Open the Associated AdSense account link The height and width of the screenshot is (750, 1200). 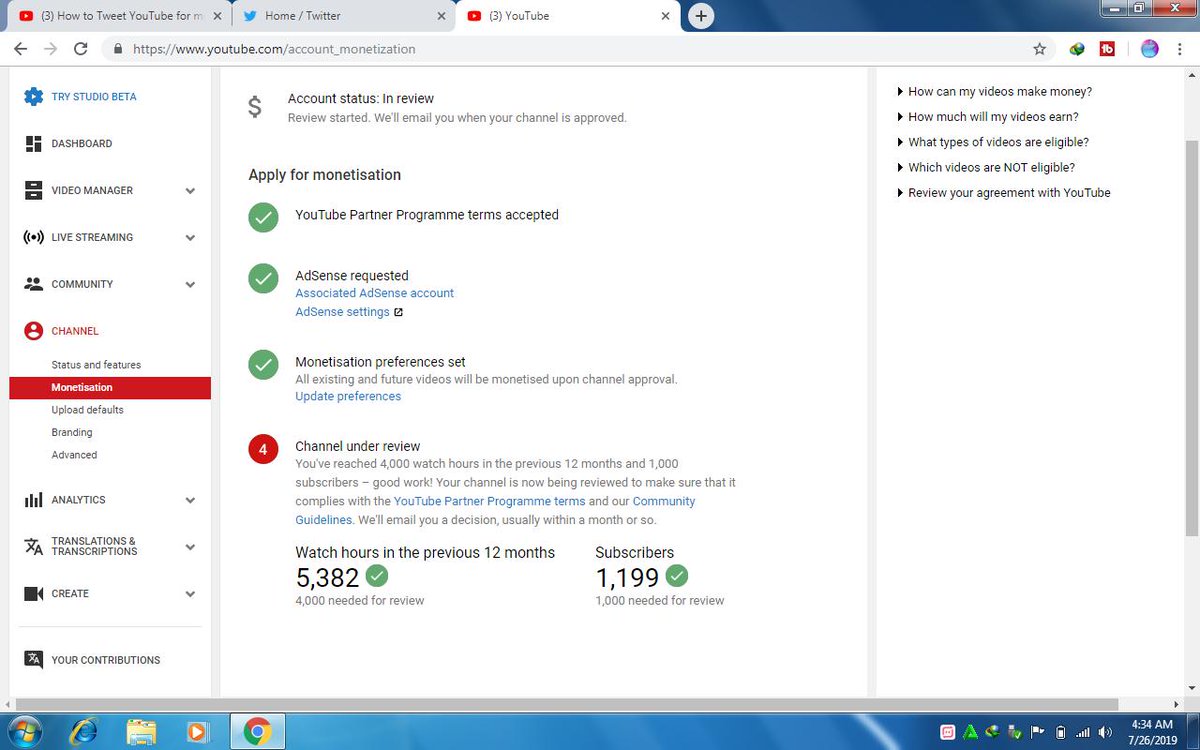374,293
